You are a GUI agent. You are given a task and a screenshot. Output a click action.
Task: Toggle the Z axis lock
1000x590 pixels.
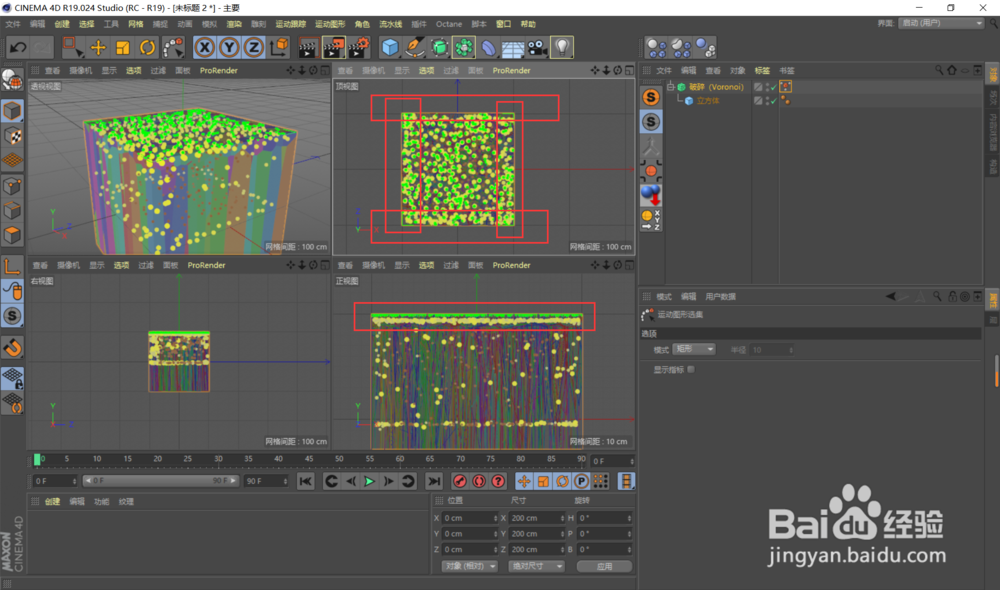[254, 48]
